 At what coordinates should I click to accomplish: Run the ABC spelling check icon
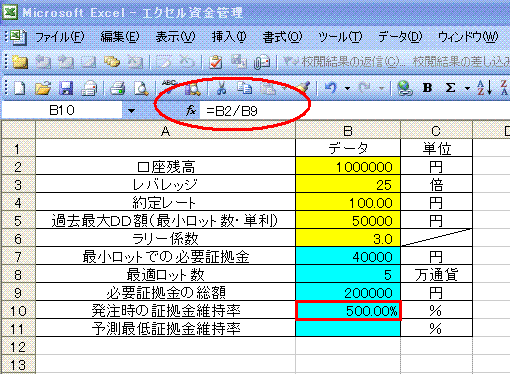pos(169,88)
